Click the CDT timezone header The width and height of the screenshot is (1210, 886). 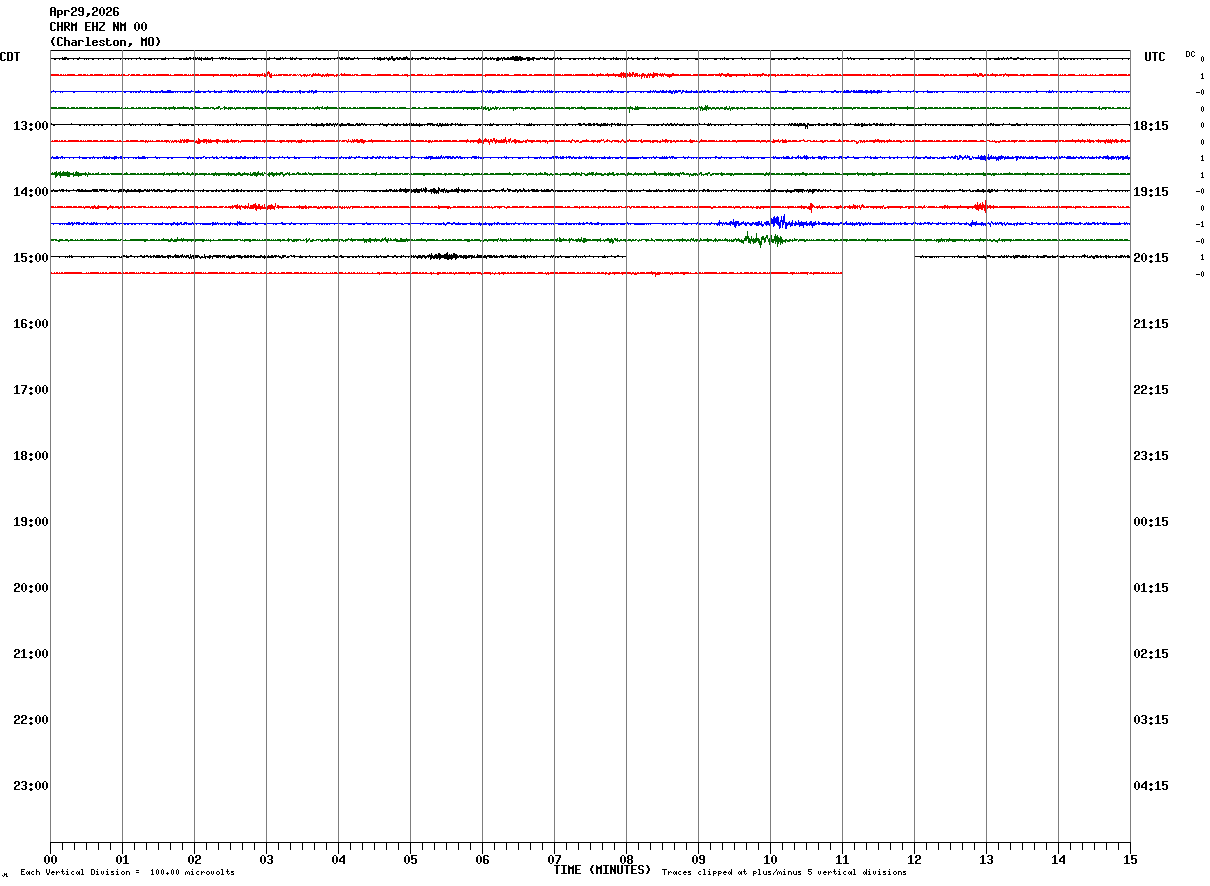click(x=10, y=57)
